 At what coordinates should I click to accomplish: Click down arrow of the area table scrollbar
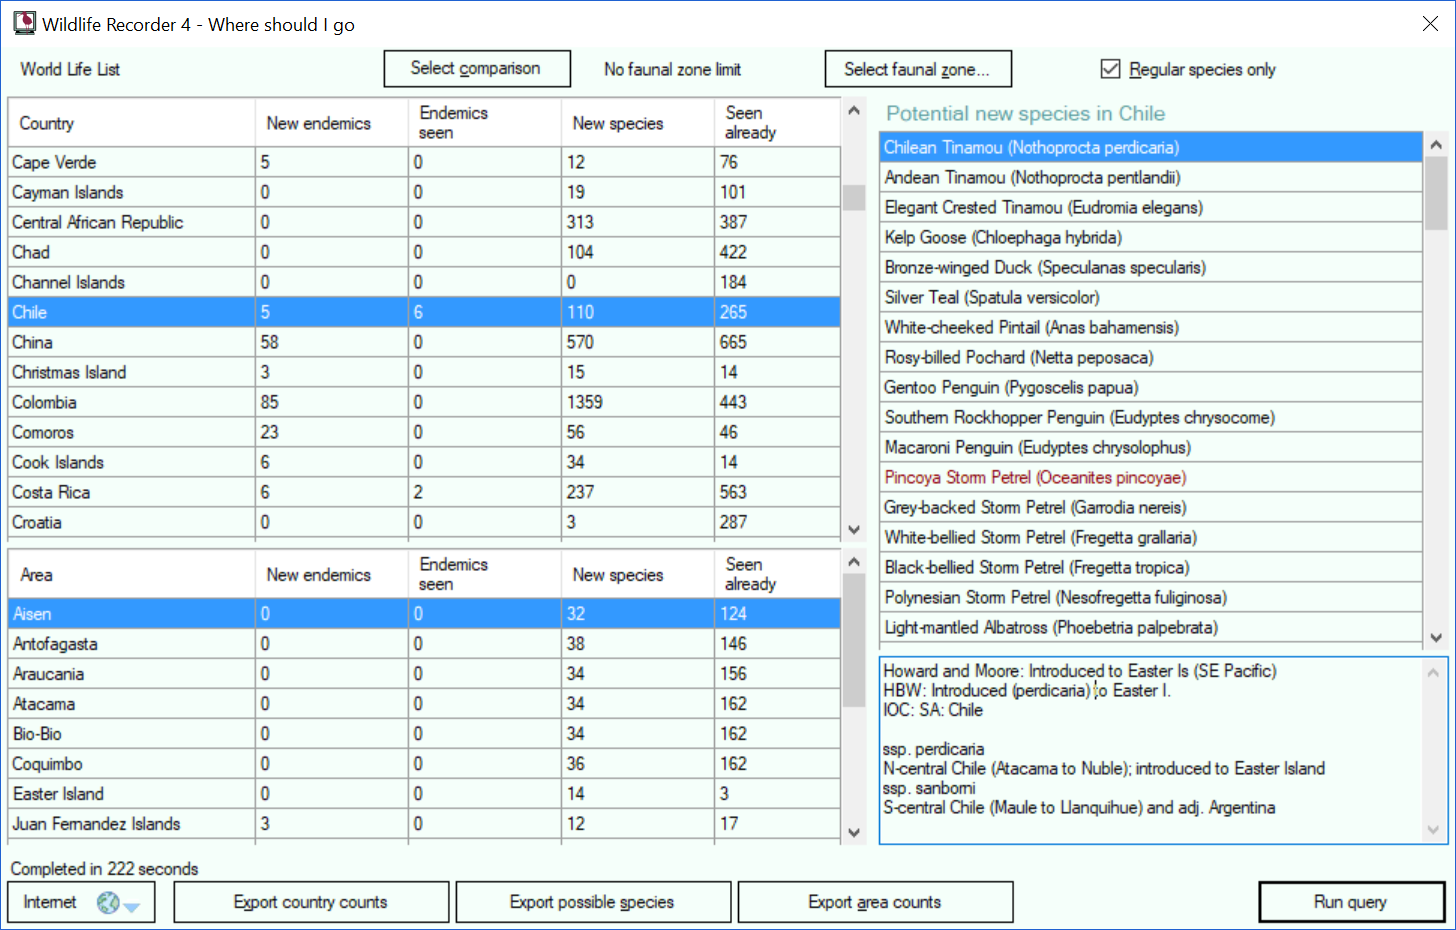854,832
